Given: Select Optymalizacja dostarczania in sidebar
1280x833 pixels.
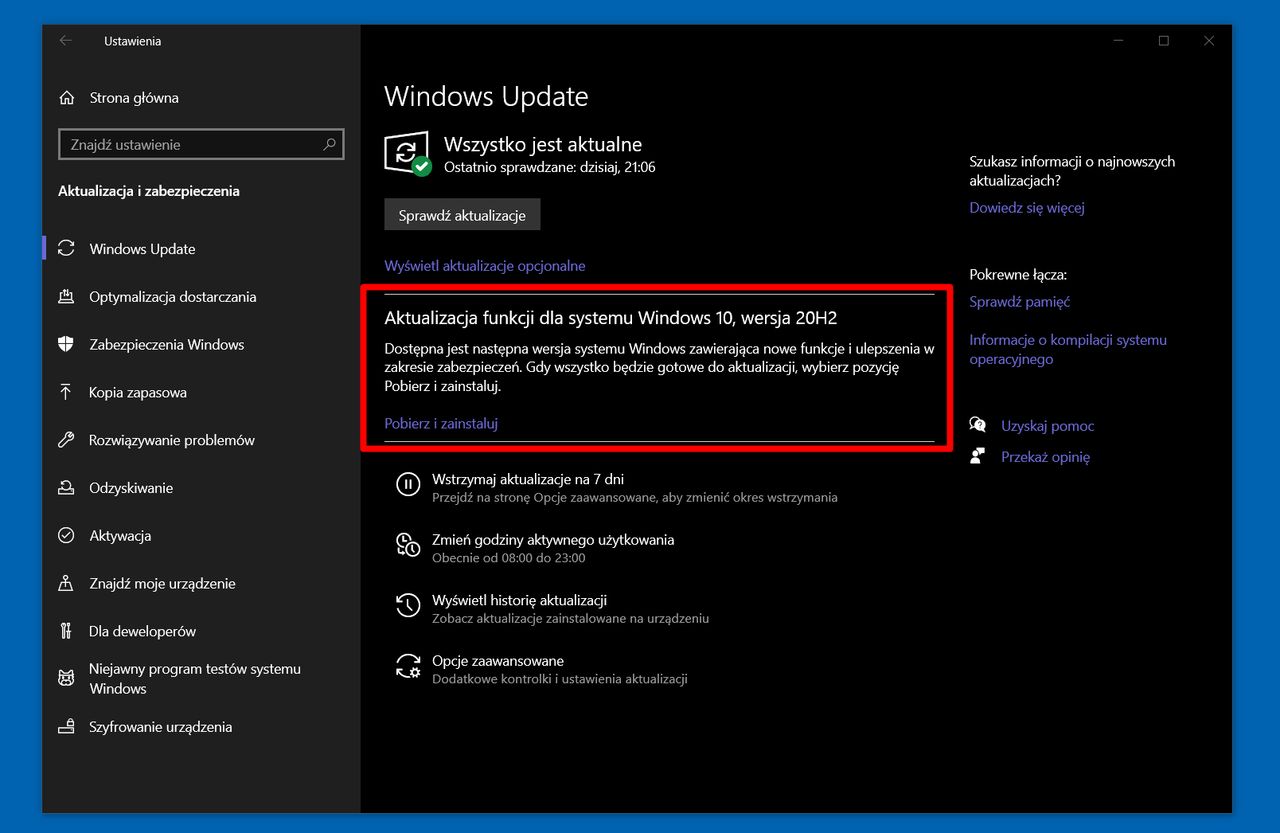Looking at the screenshot, I should 173,297.
